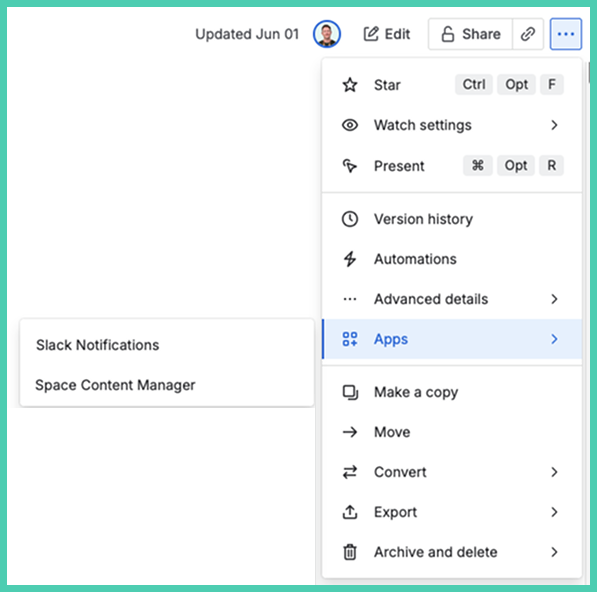Click the user avatar thumbnail
597x592 pixels.
pos(327,34)
